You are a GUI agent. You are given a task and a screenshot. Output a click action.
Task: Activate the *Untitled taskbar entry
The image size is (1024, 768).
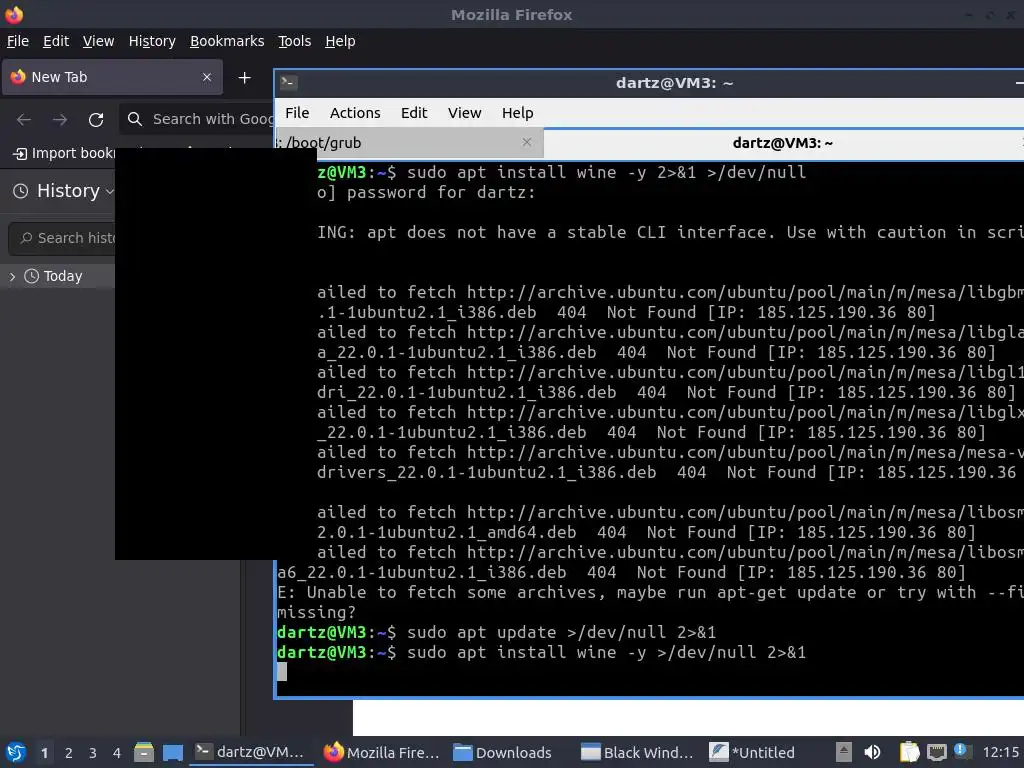(752, 752)
